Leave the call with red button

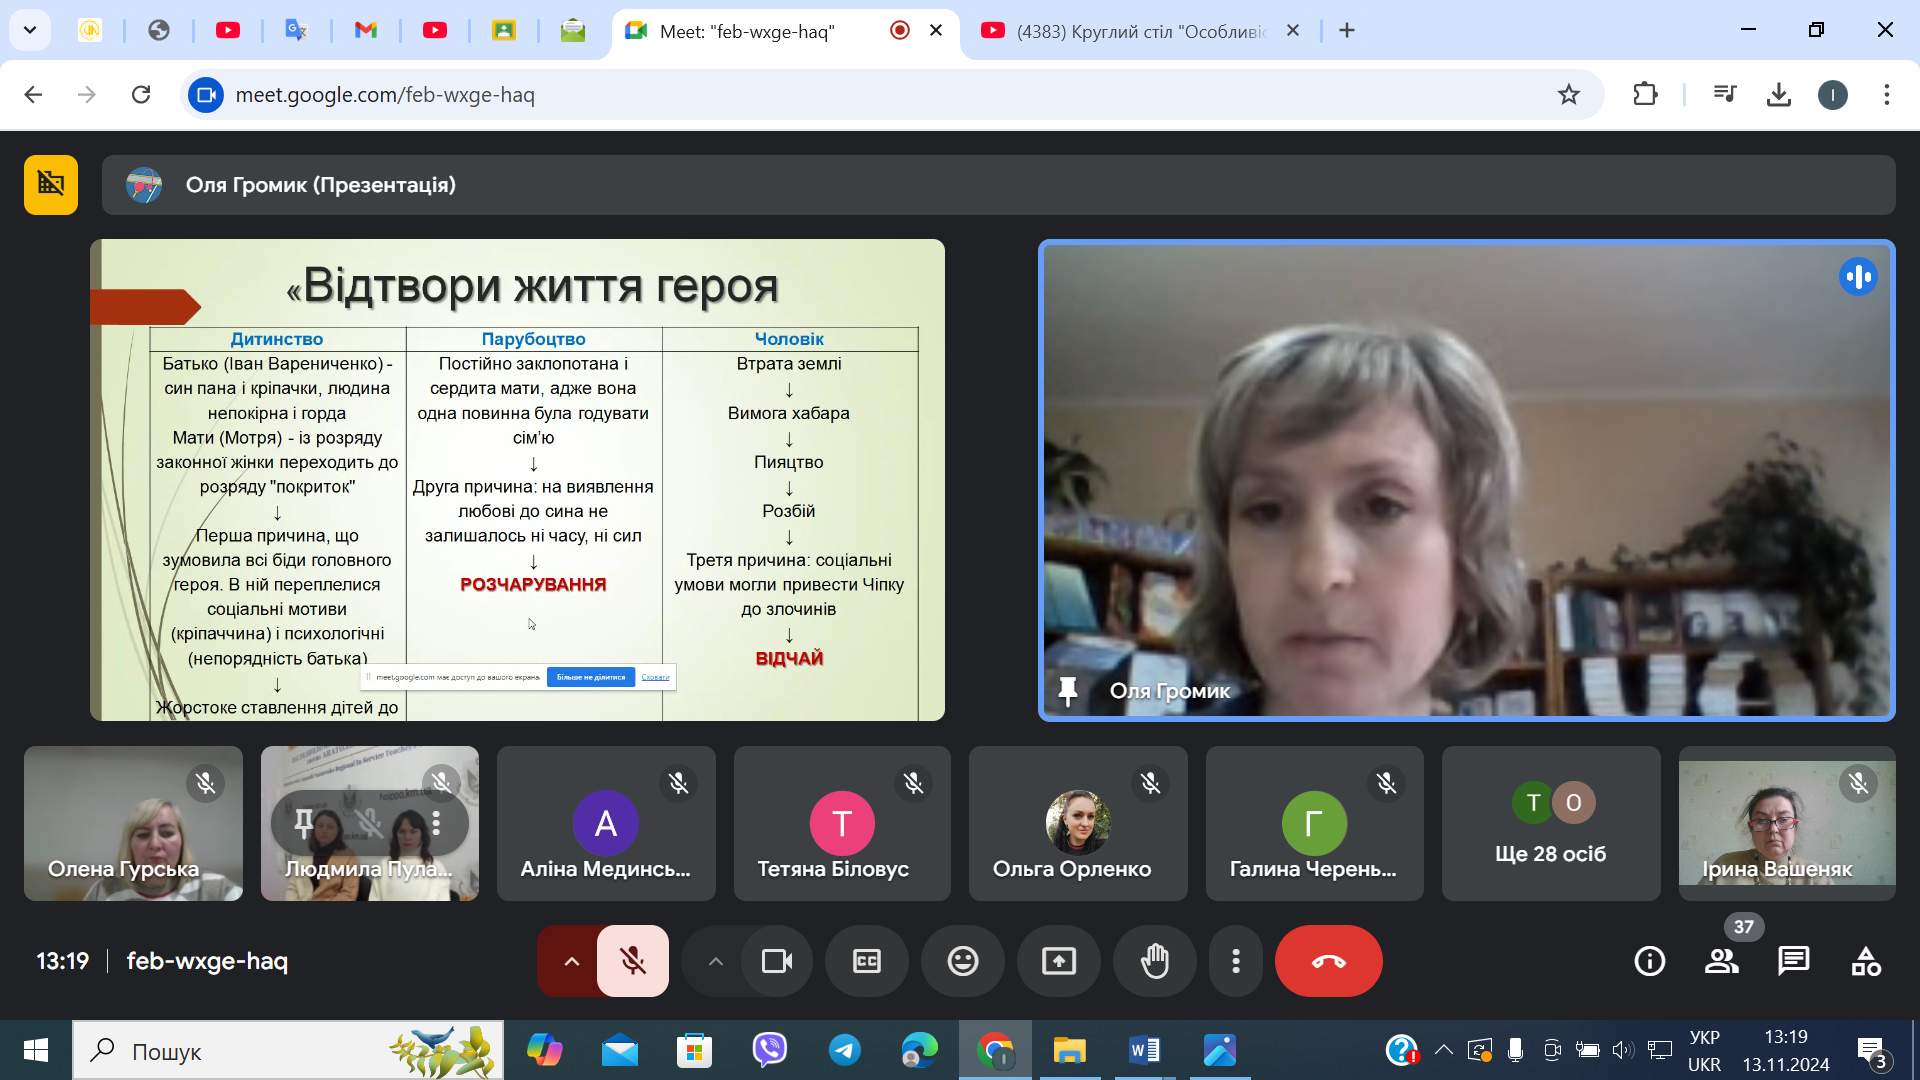coord(1328,961)
